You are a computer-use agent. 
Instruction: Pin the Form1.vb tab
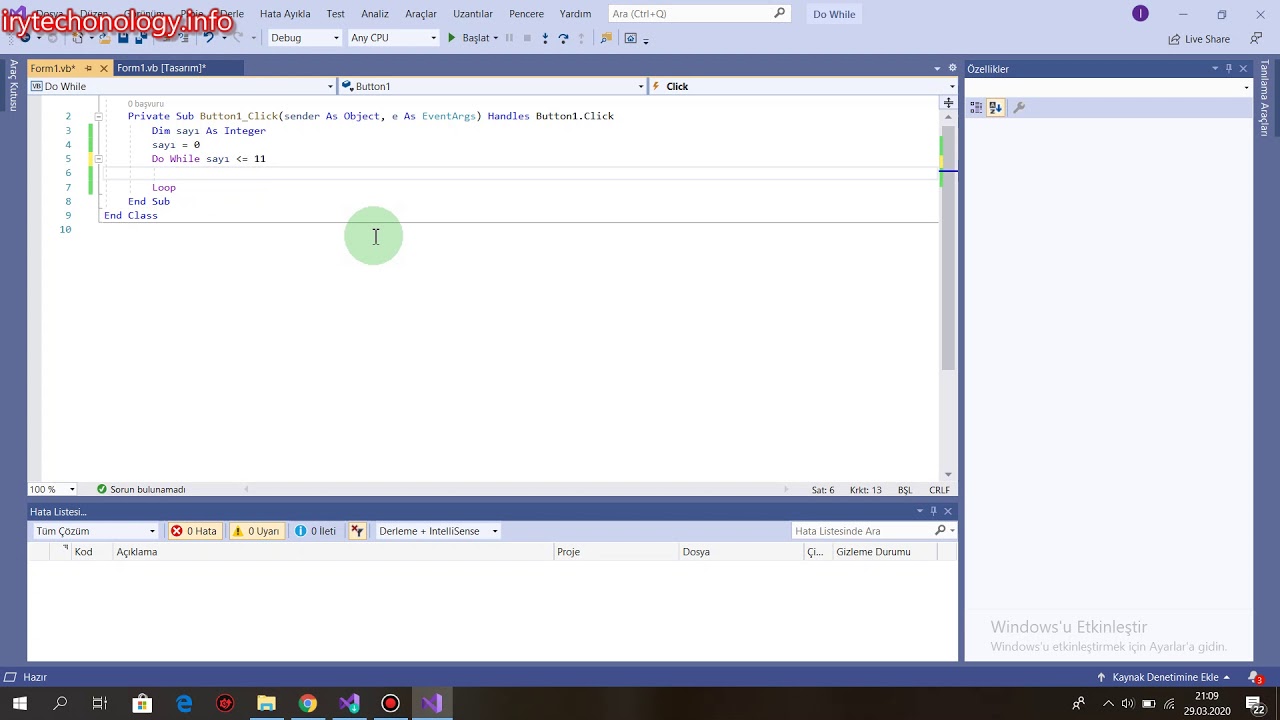(x=88, y=68)
